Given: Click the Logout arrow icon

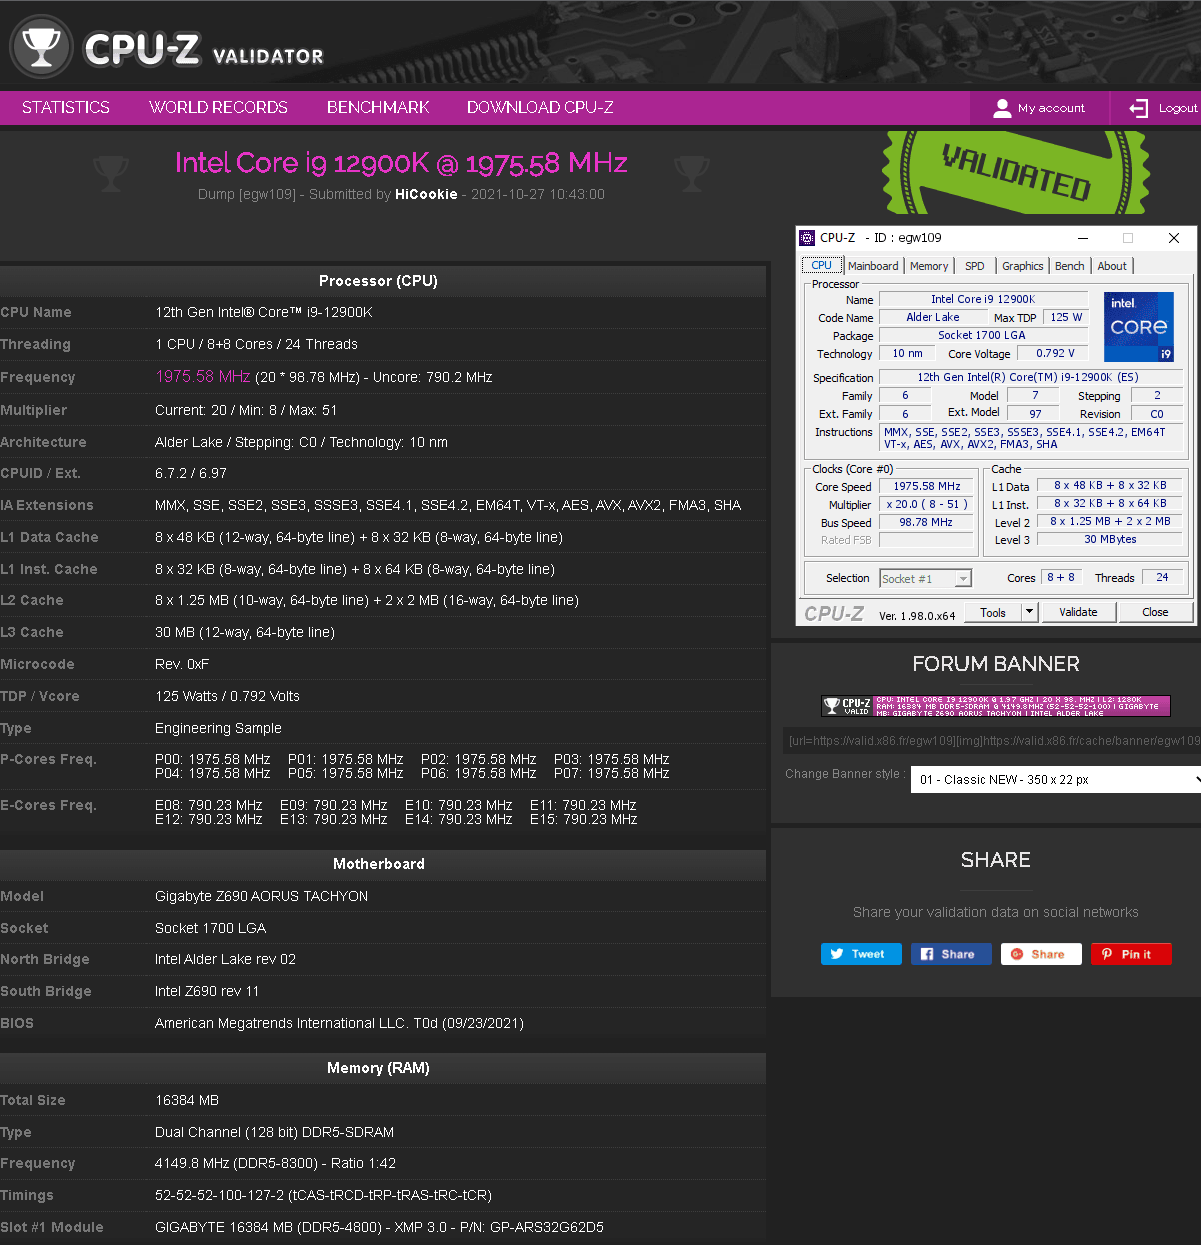Looking at the screenshot, I should coord(1138,108).
